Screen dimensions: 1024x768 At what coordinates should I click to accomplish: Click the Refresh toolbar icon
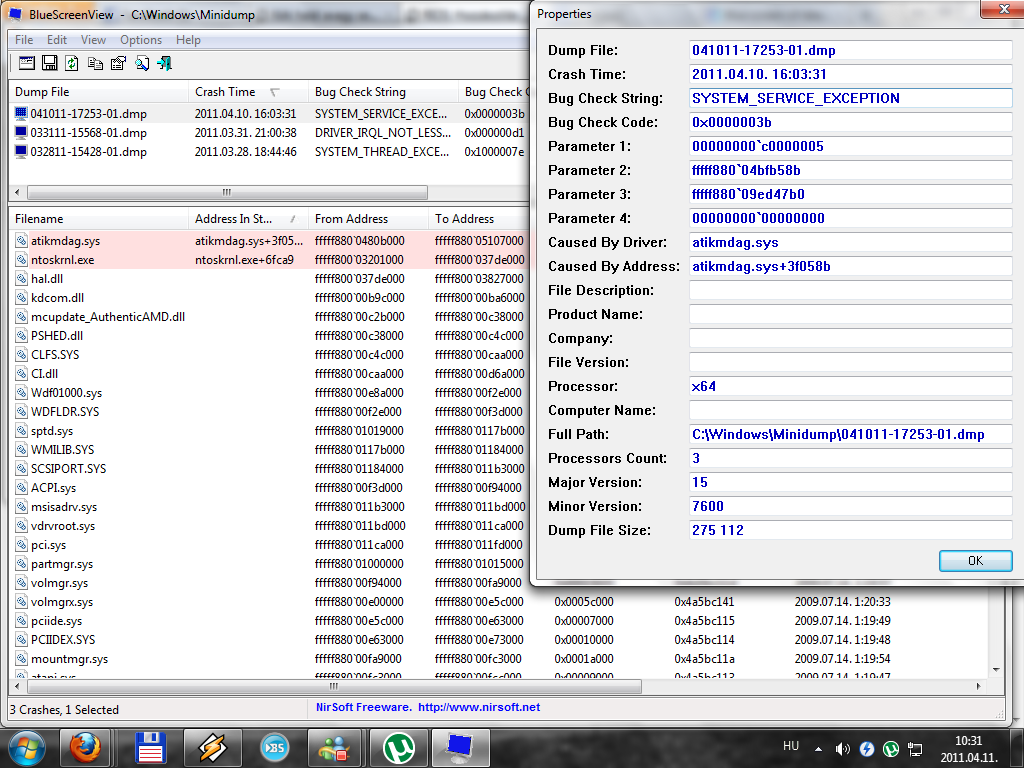coord(72,63)
